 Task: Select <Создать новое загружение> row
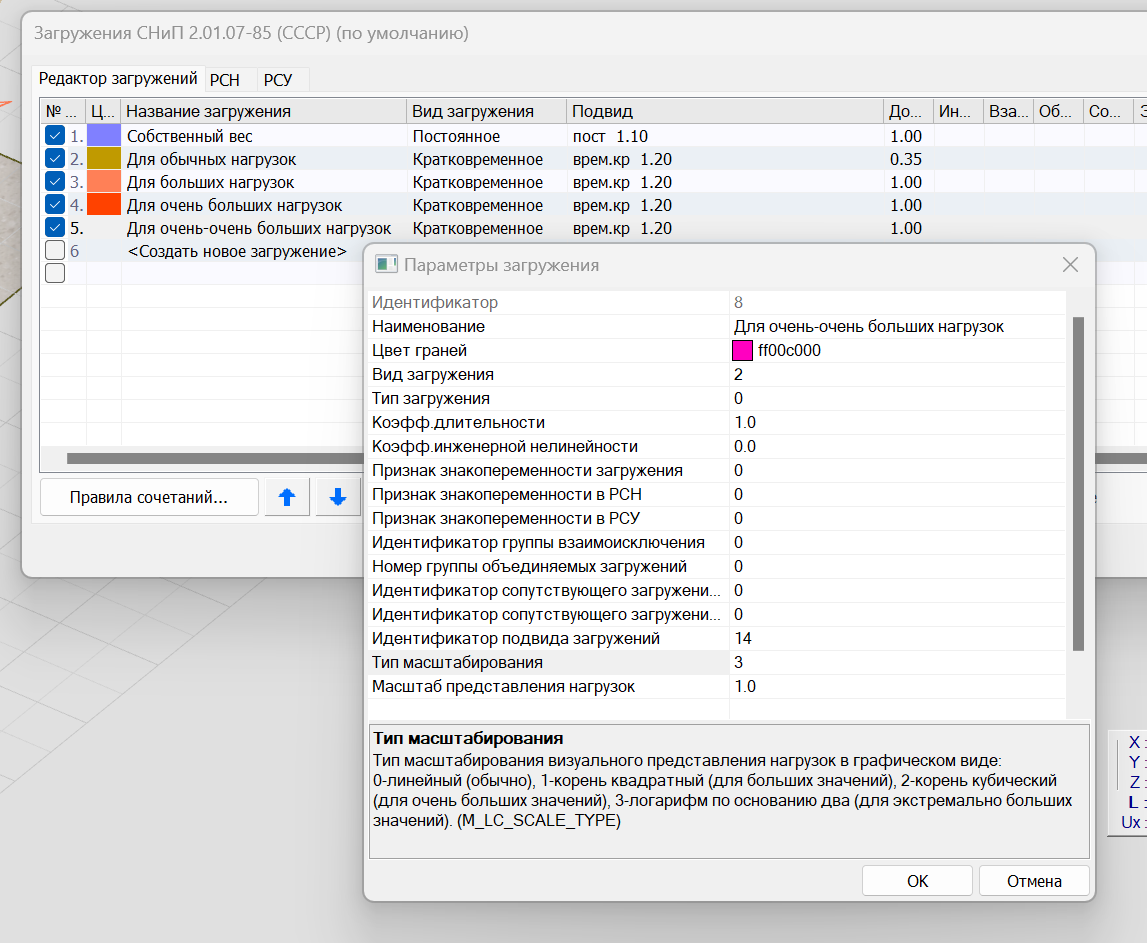237,252
